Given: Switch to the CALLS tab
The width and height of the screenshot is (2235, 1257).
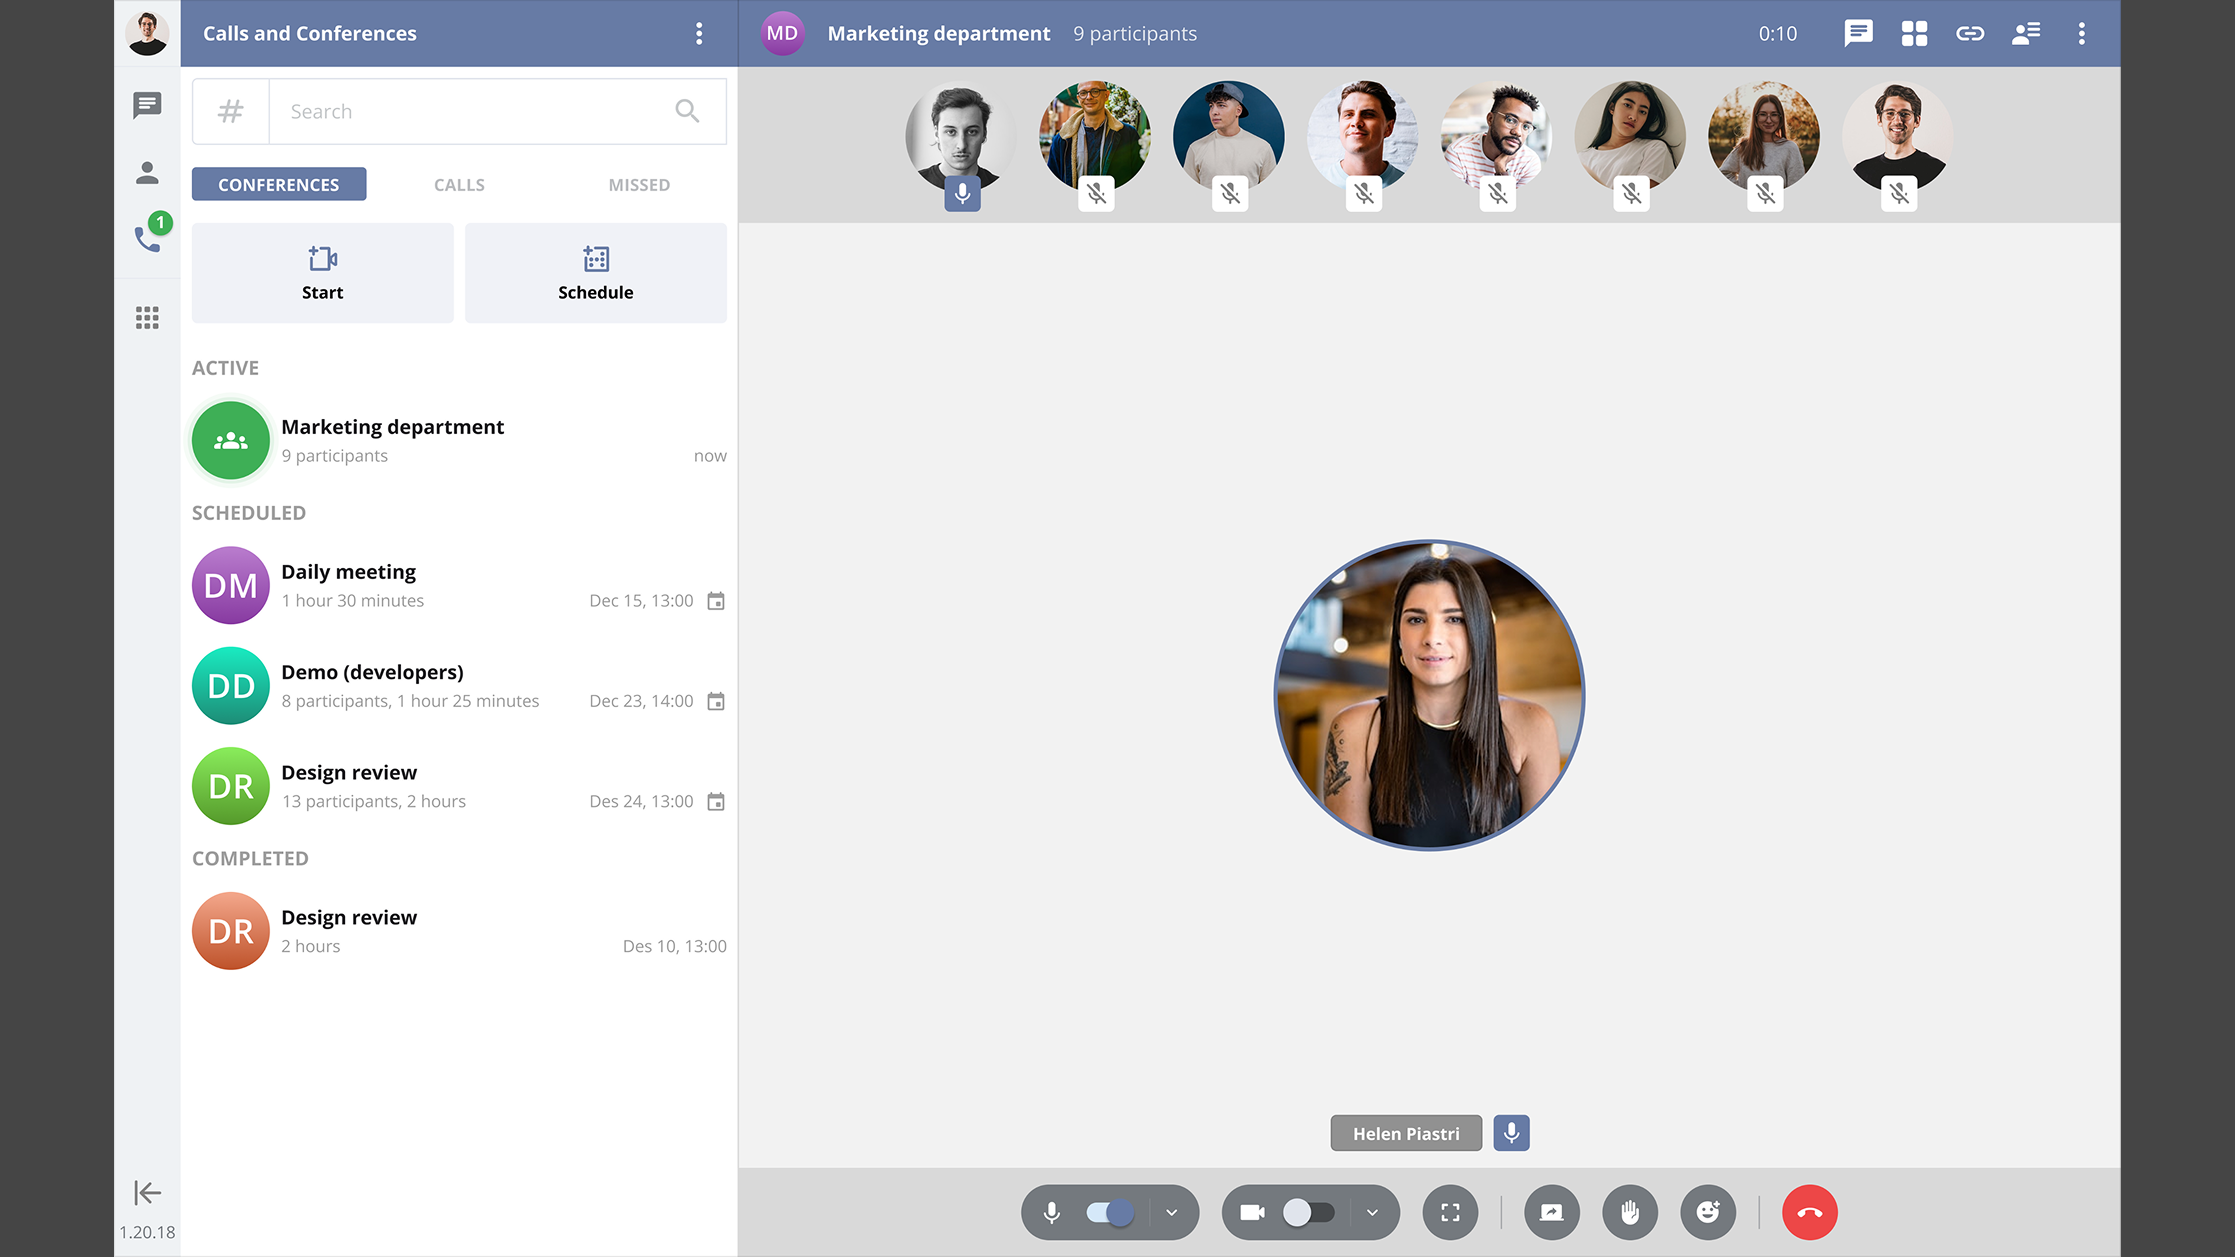Looking at the screenshot, I should tap(459, 185).
